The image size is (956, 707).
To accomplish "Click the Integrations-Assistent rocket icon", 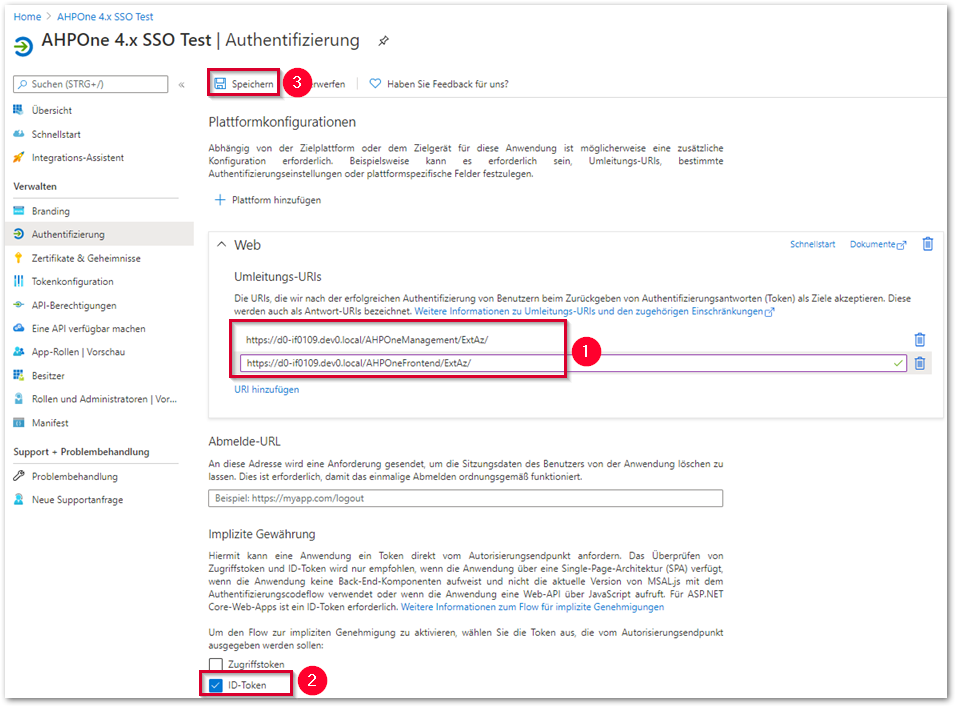I will pyautogui.click(x=18, y=157).
